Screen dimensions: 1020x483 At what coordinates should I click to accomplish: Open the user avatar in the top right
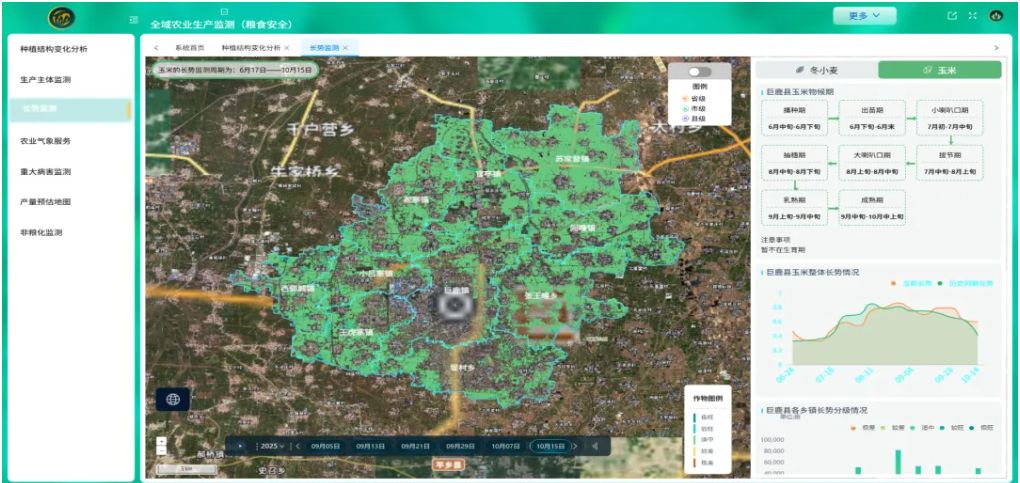pos(996,16)
